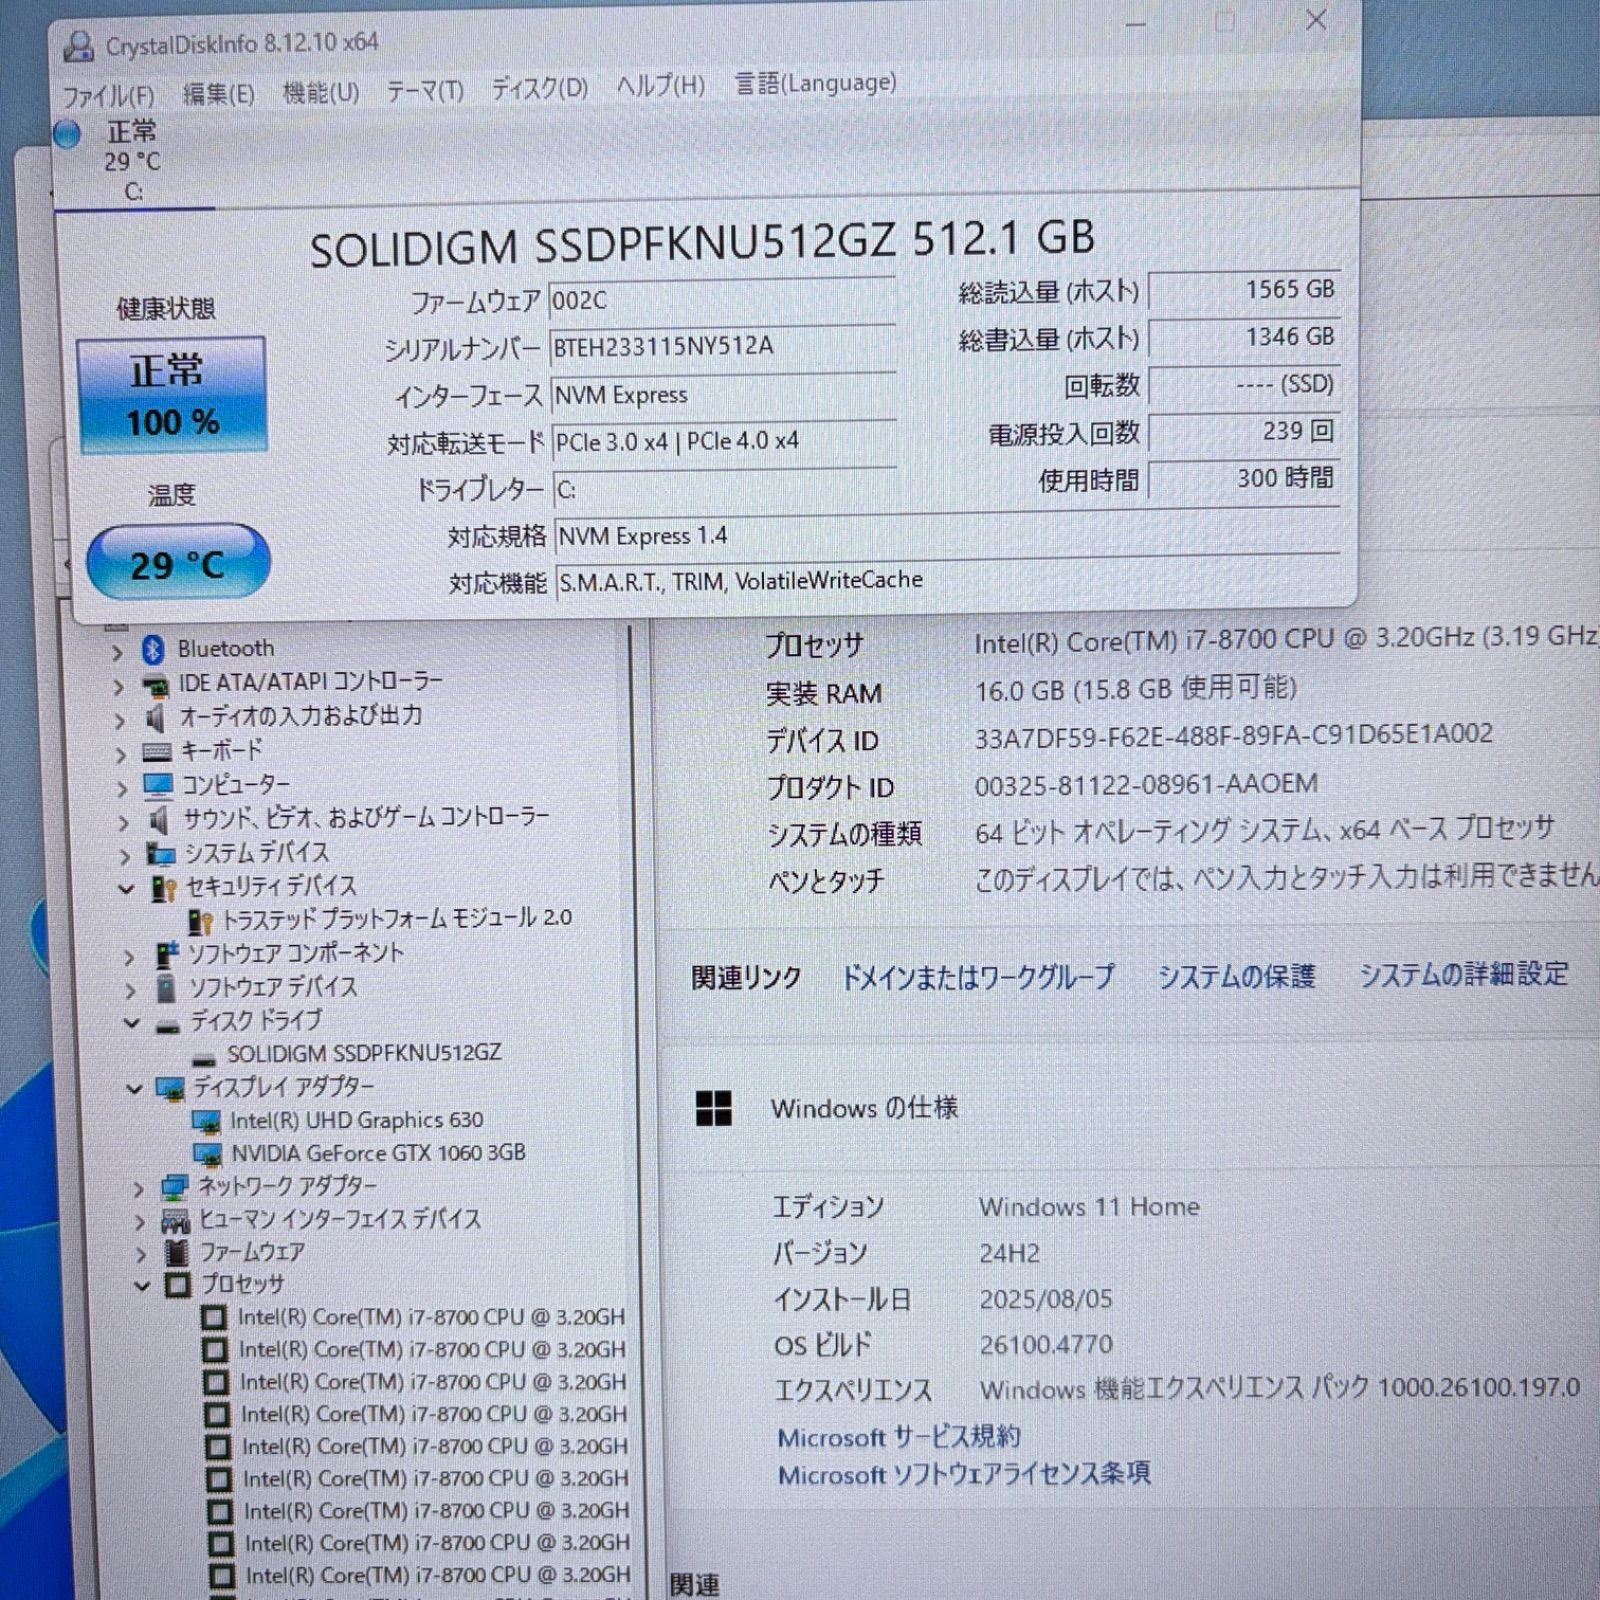The image size is (1600, 1600).
Task: Click the 総読込量 value 1565 GB
Action: [x=1244, y=290]
